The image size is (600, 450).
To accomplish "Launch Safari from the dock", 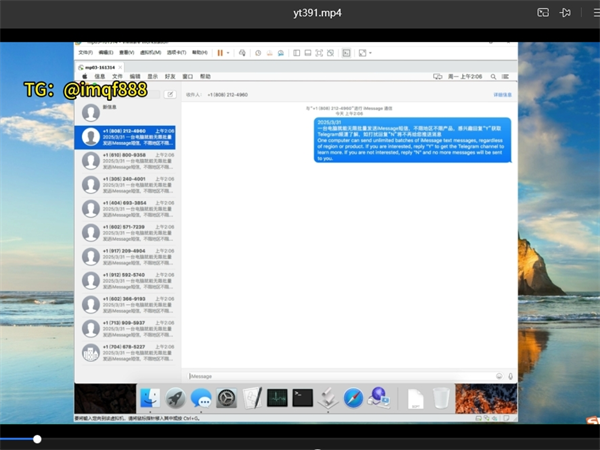I will 353,398.
